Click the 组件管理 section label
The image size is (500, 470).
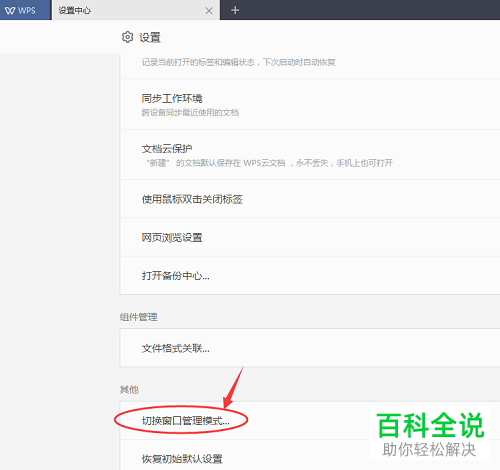point(138,317)
